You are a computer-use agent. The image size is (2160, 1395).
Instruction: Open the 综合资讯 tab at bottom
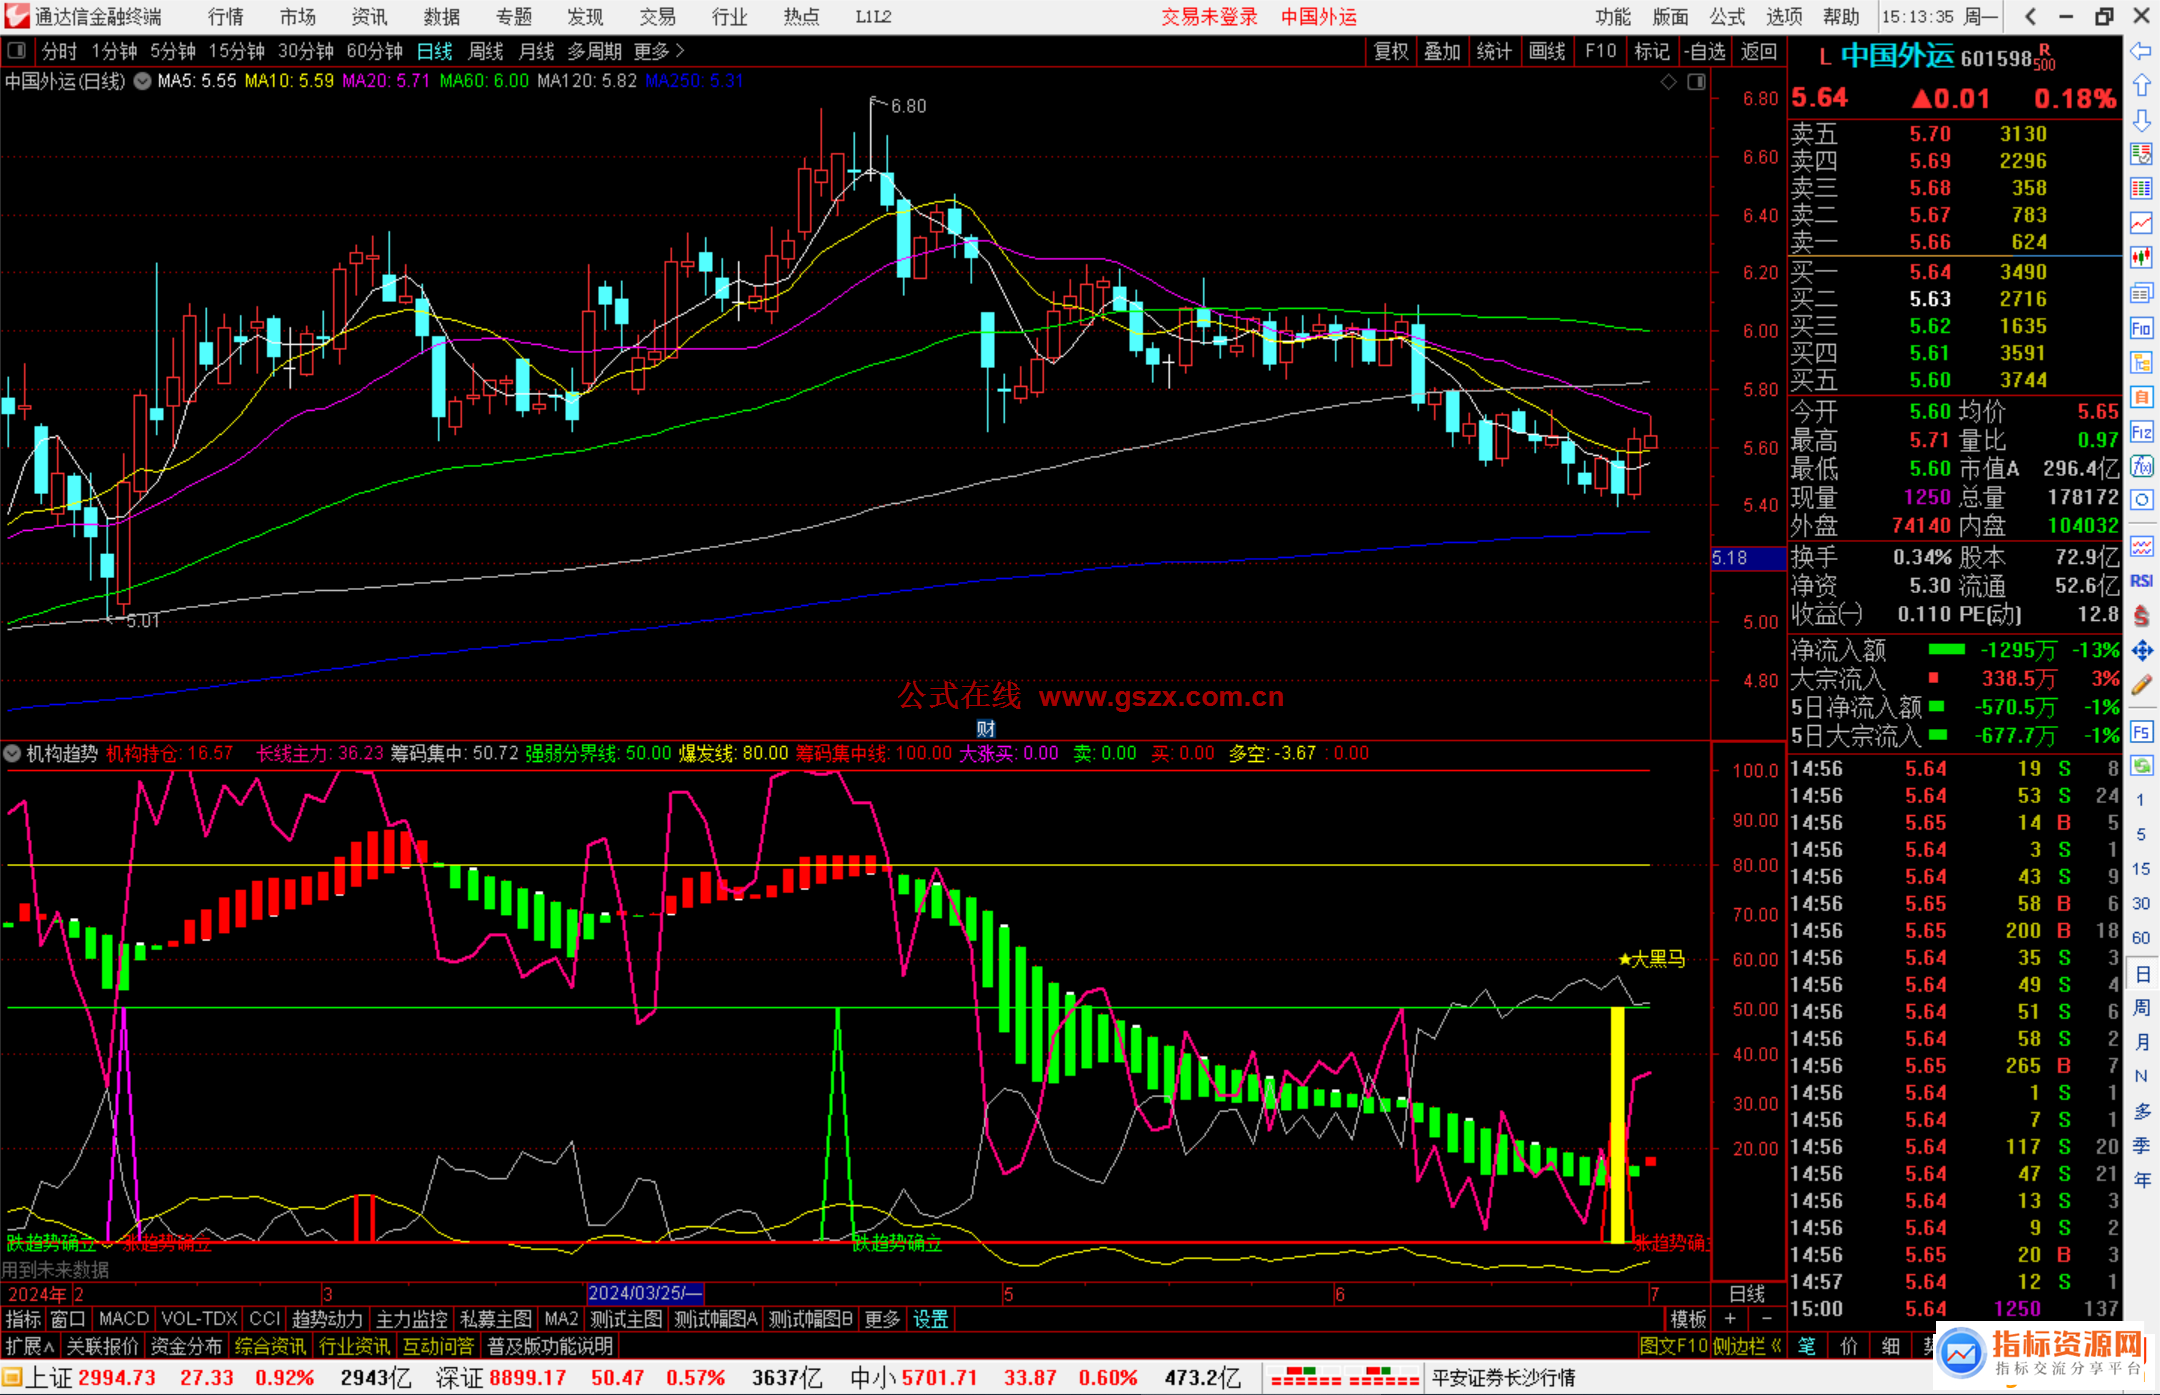click(x=270, y=1346)
